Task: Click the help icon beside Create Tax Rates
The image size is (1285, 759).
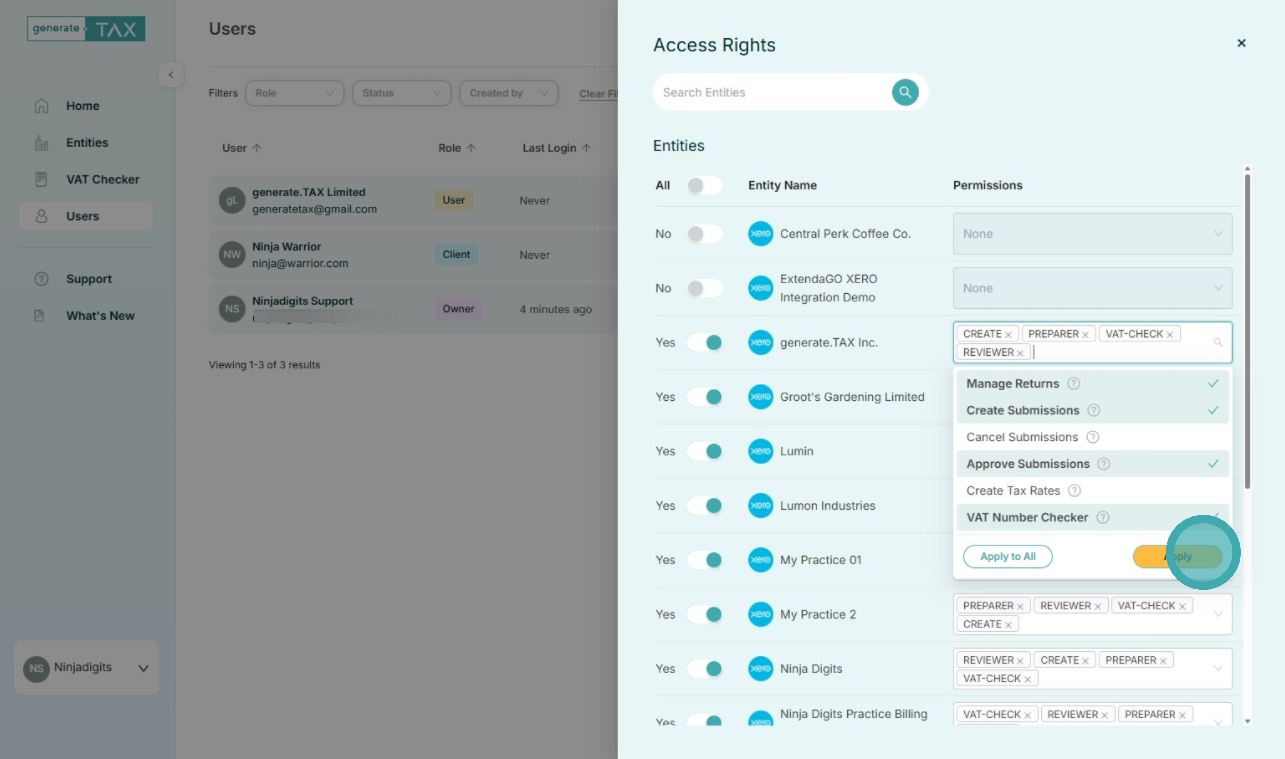Action: click(1074, 491)
